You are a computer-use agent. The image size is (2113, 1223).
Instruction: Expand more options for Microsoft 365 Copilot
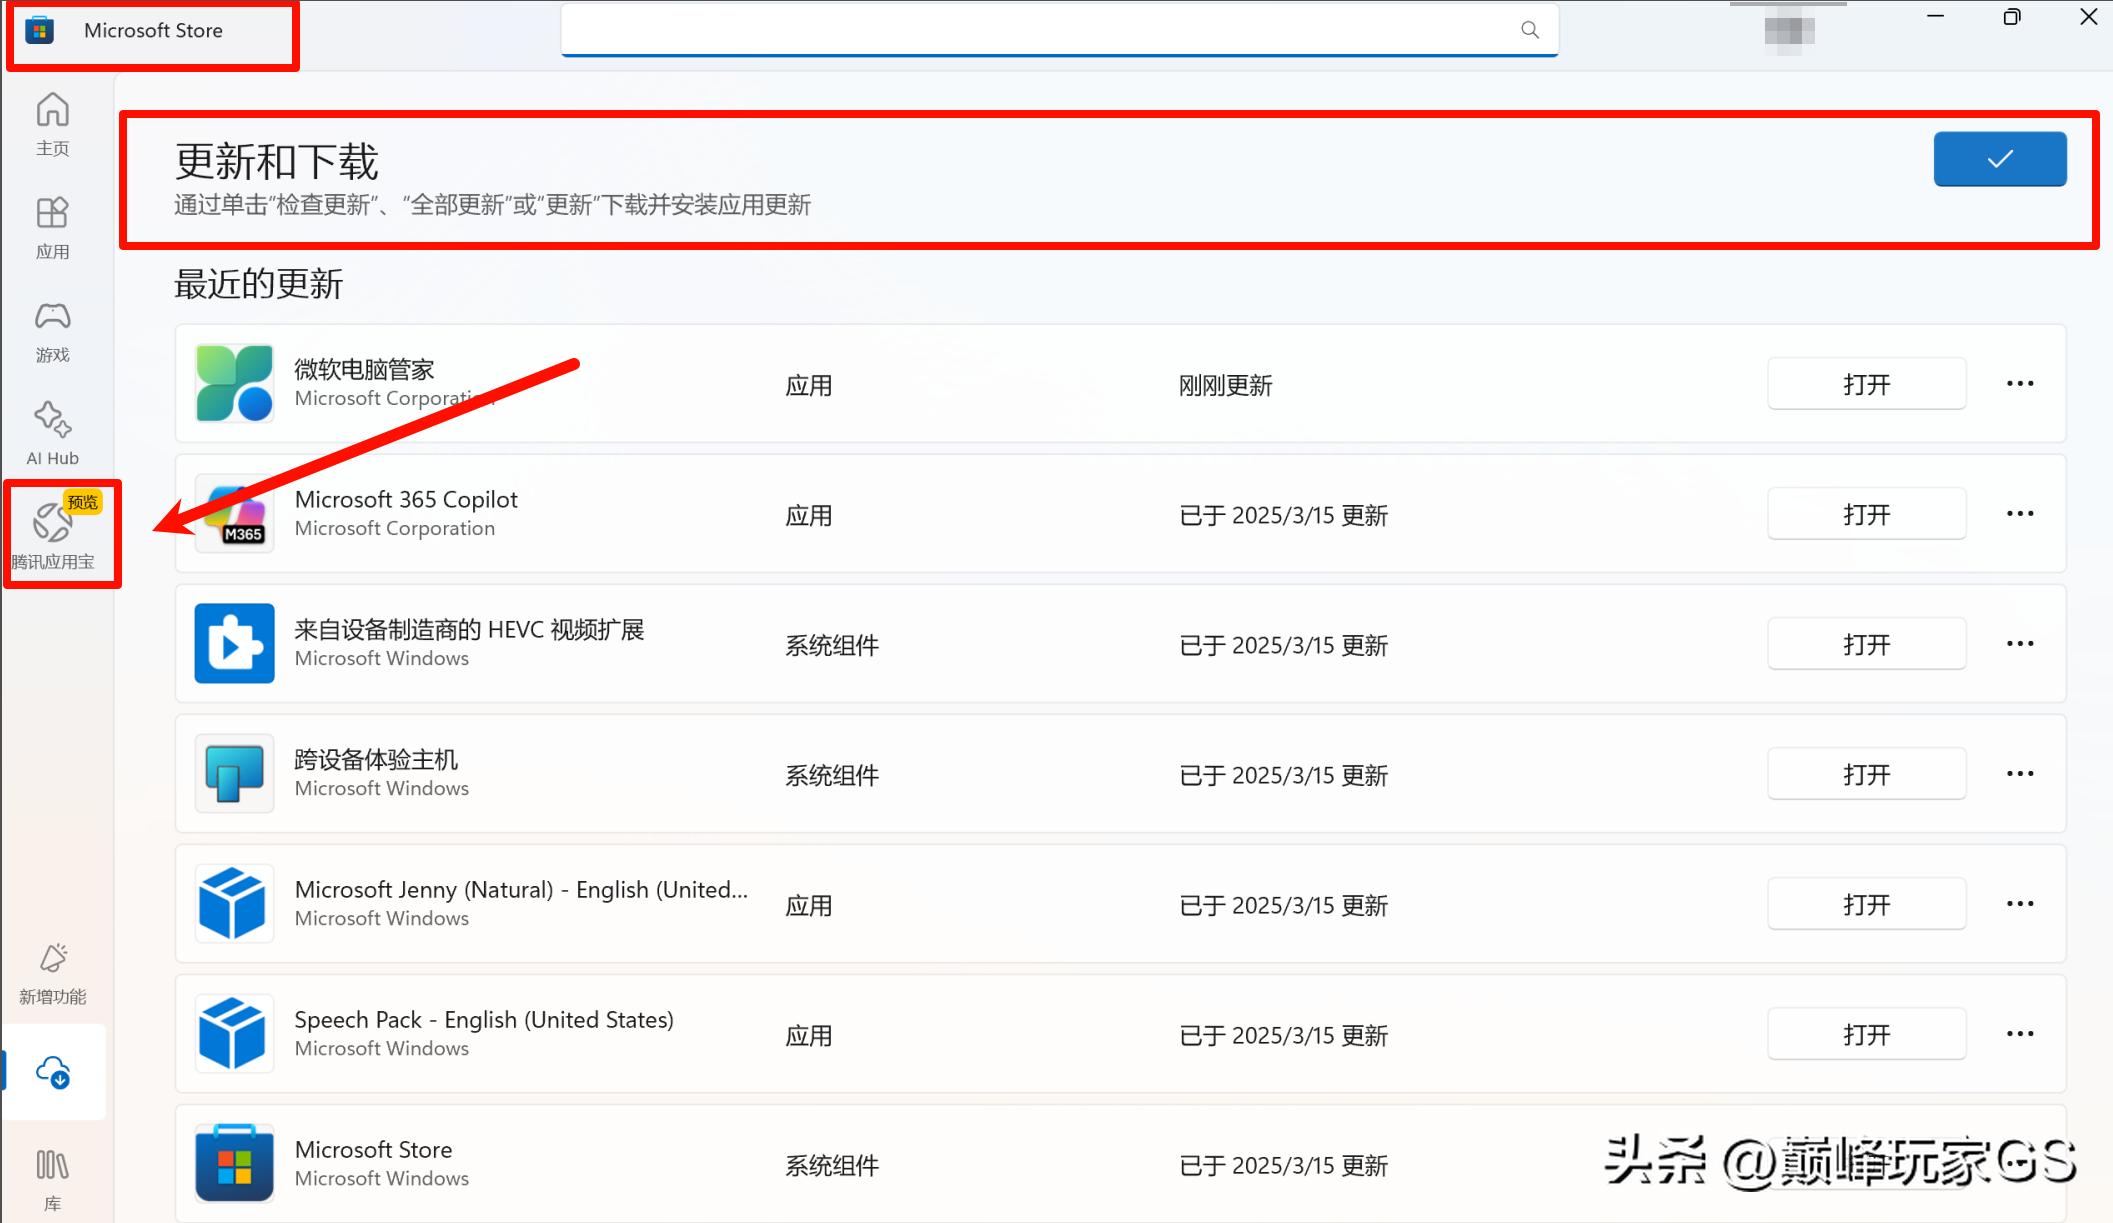(2019, 514)
